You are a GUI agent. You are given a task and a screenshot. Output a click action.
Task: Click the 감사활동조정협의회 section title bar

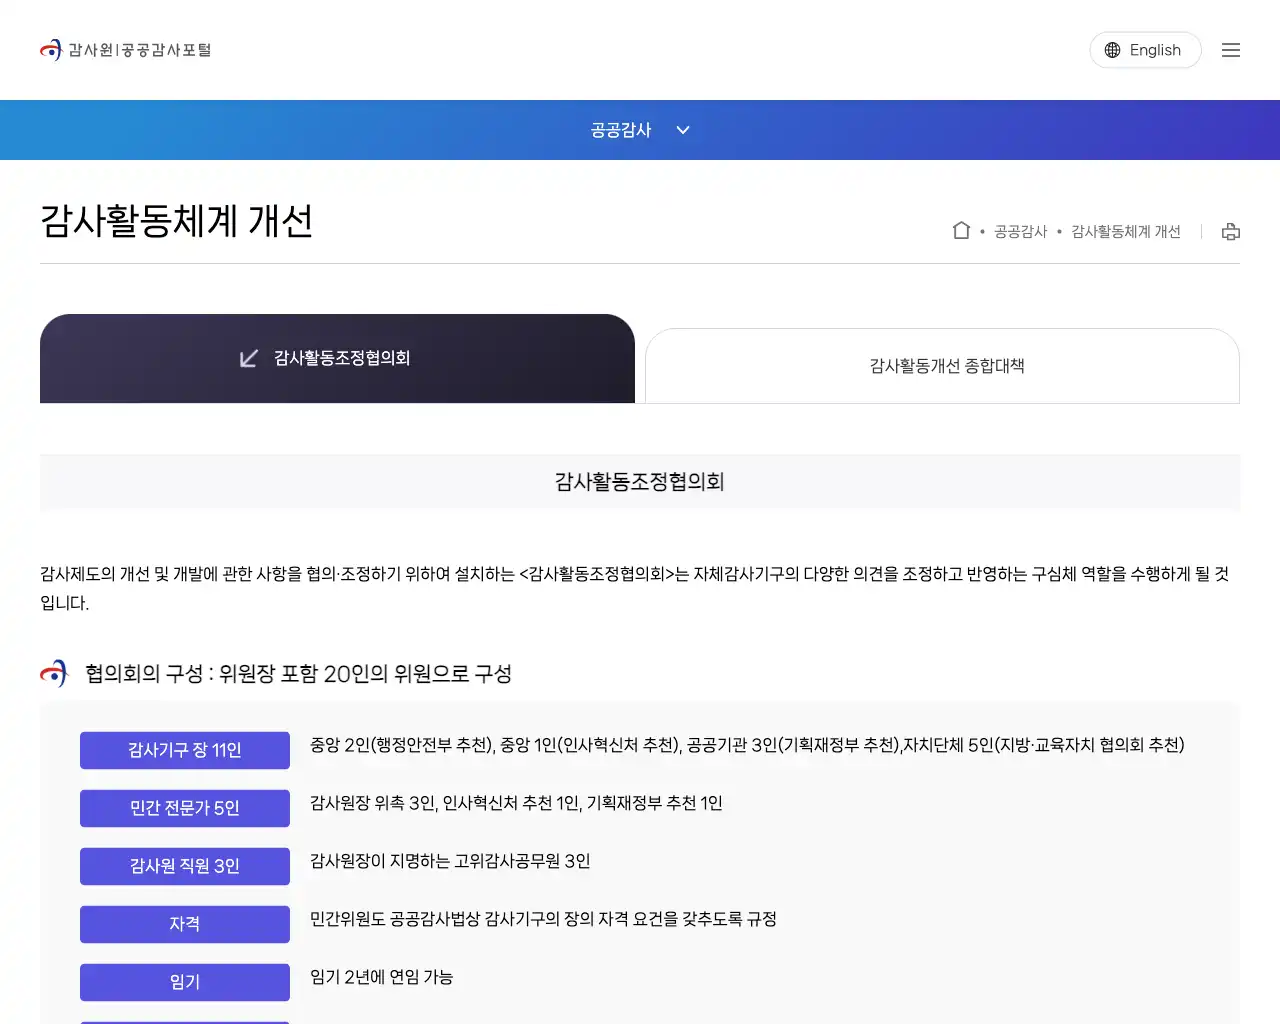(x=640, y=482)
